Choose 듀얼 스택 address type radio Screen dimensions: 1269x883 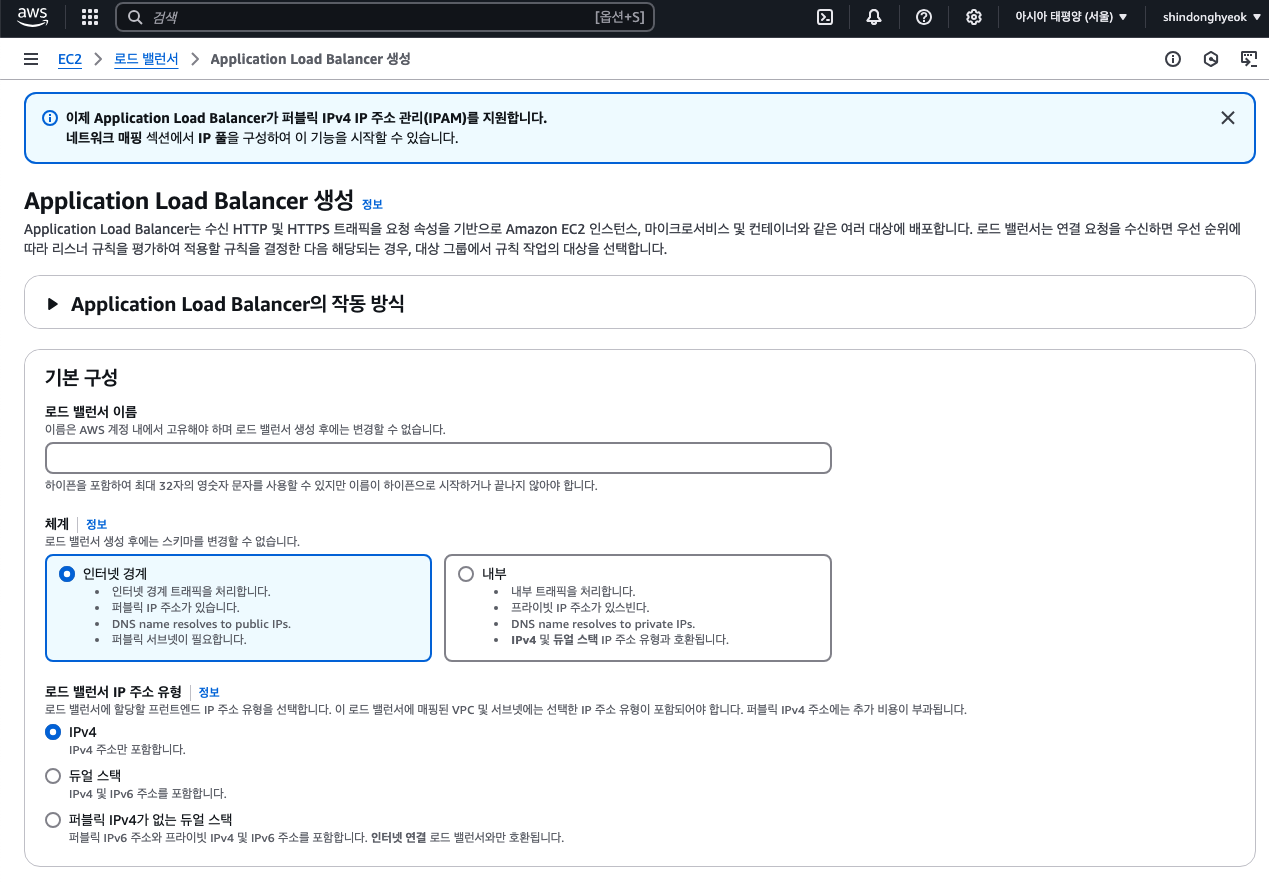(x=53, y=776)
